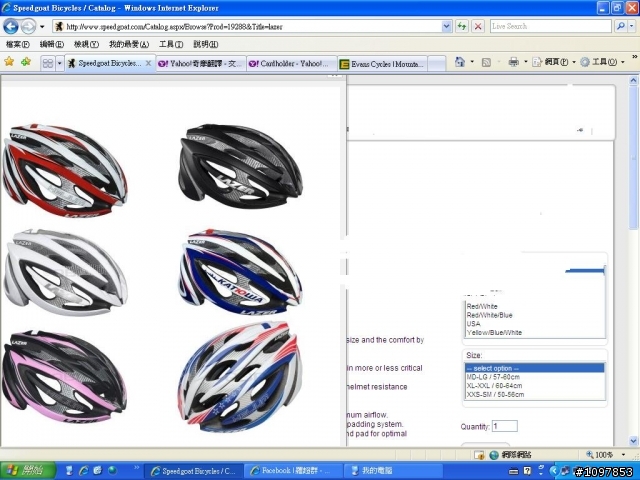Go forward with the Forward arrow
The height and width of the screenshot is (480, 640).
[x=28, y=27]
